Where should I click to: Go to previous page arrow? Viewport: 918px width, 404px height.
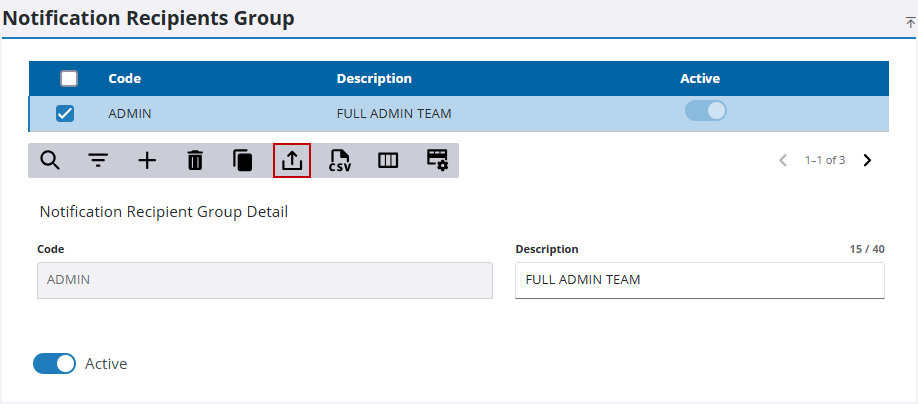pyautogui.click(x=783, y=160)
